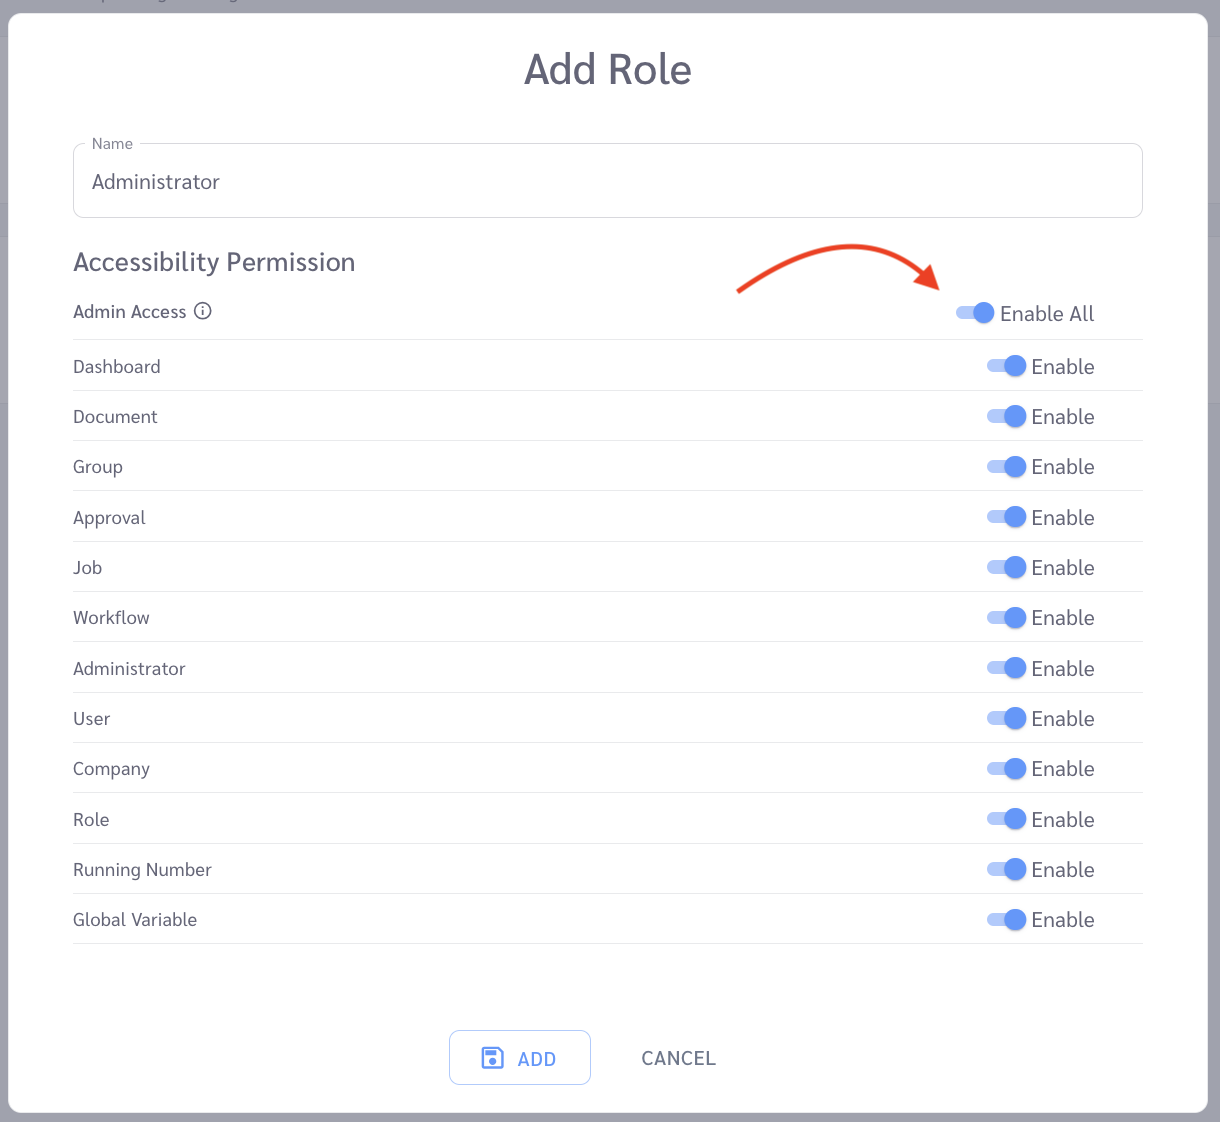Toggle the Enable All switch
1220x1122 pixels.
pyautogui.click(x=975, y=313)
